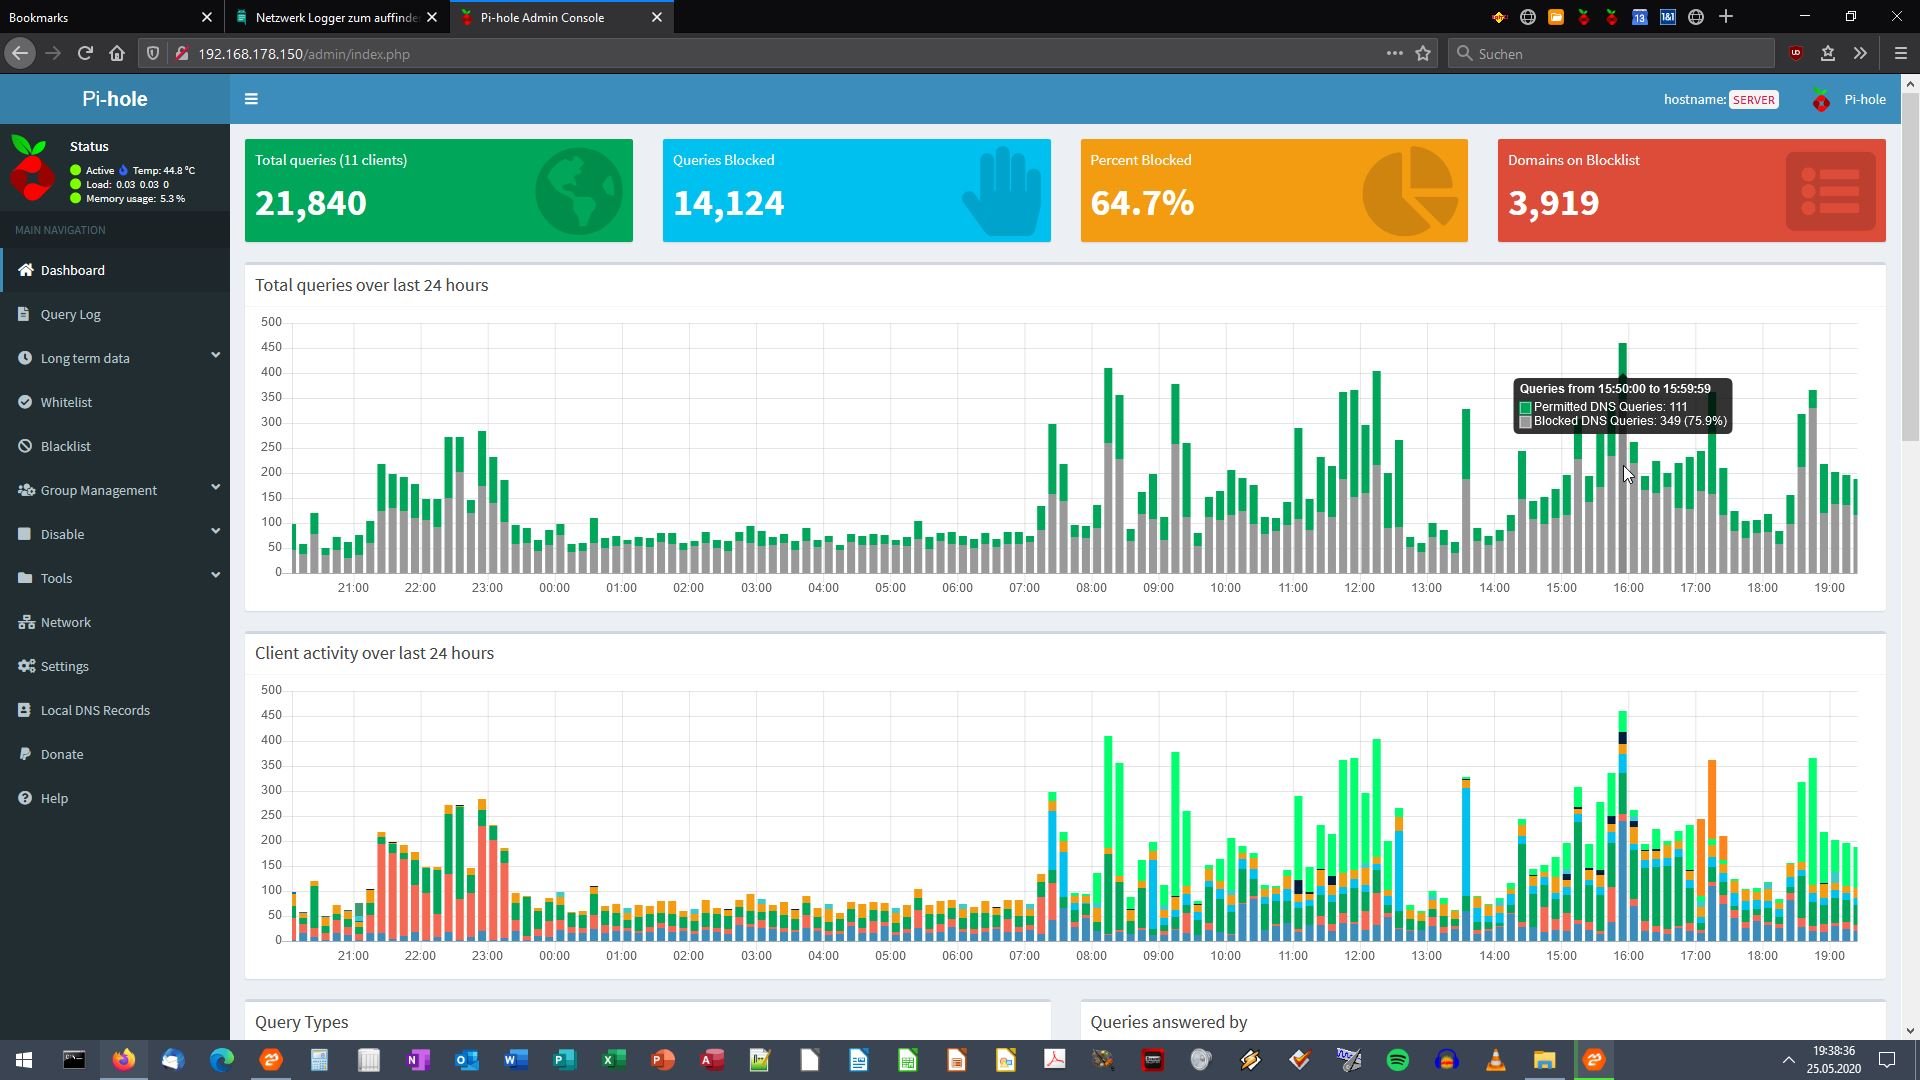Click the Suchen search field
This screenshot has height=1080, width=1920.
point(1611,54)
